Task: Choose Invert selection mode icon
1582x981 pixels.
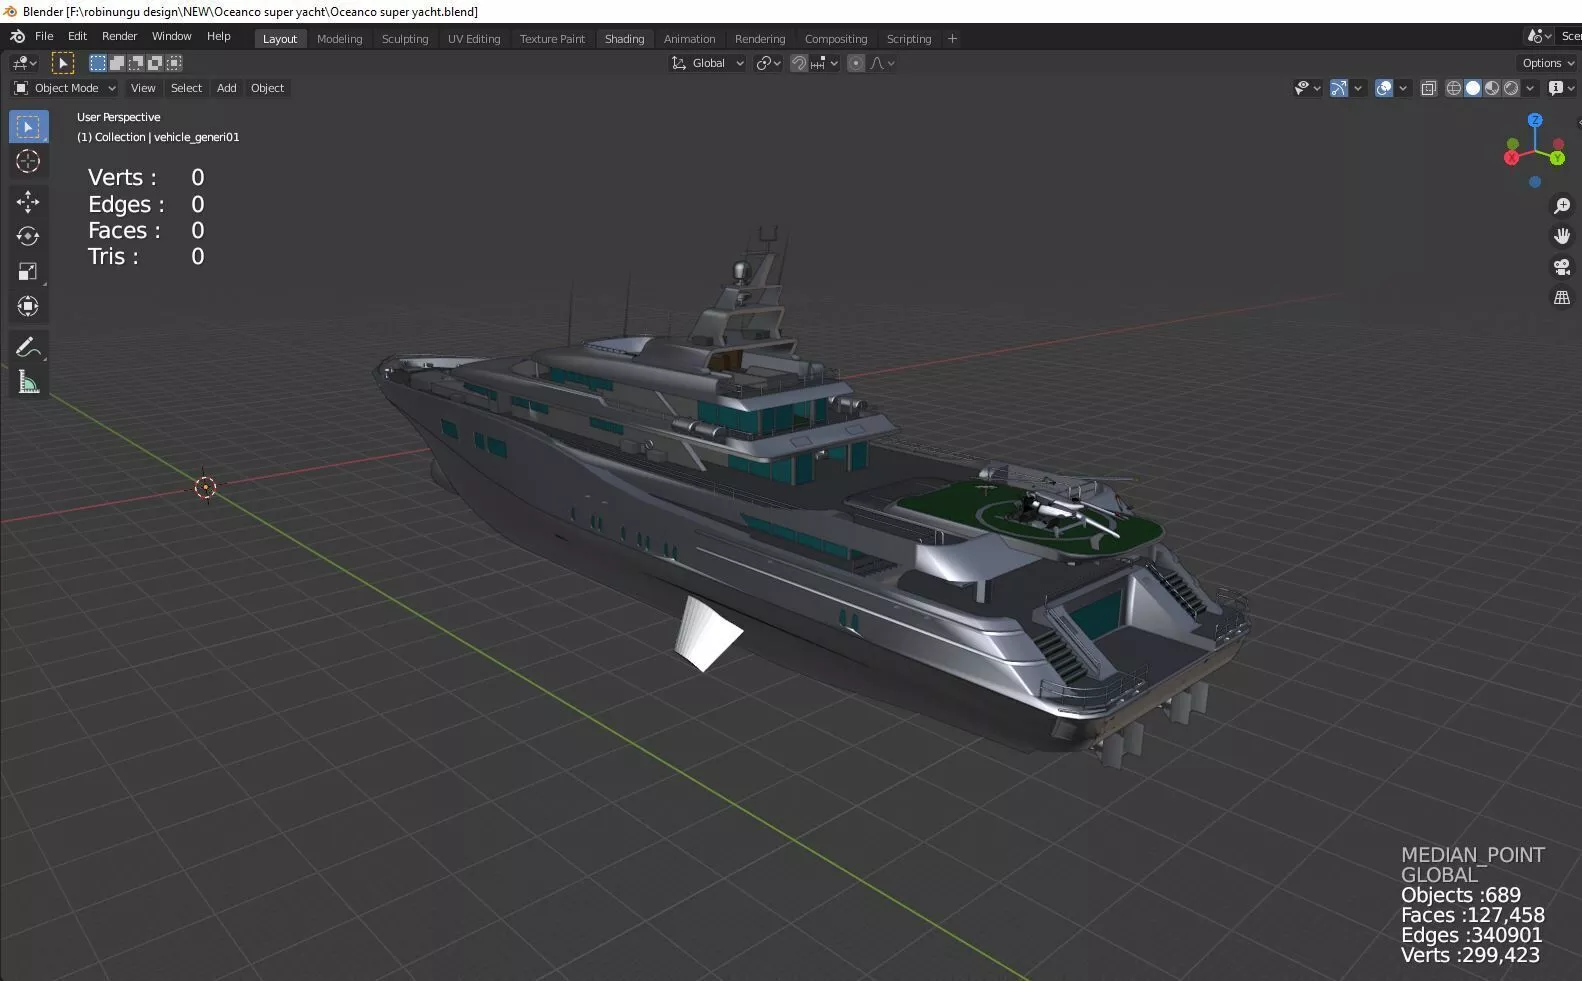Action: click(155, 63)
